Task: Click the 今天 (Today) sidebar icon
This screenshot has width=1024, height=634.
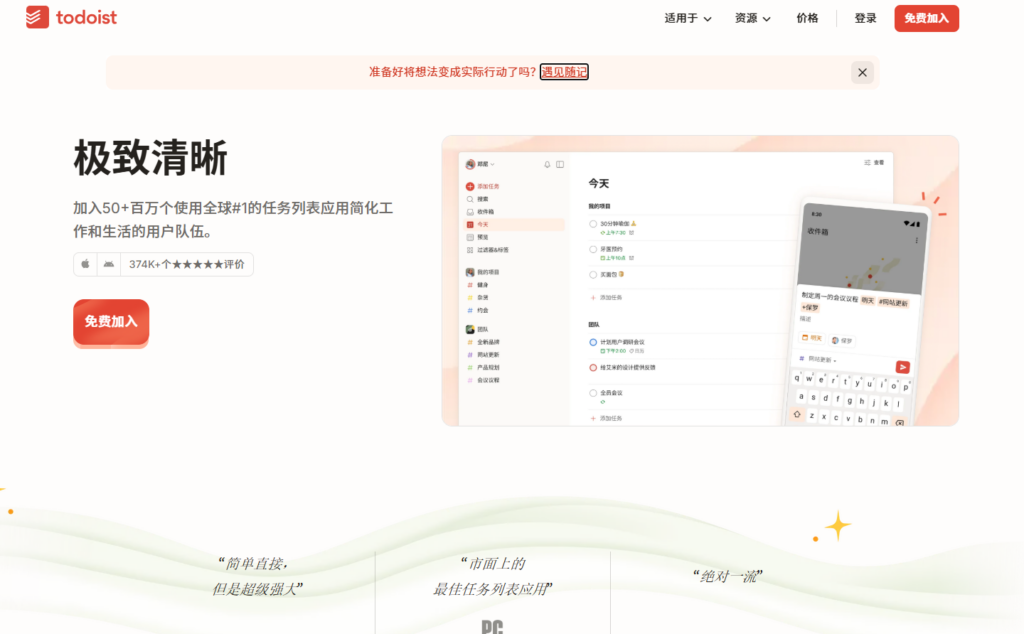Action: click(468, 222)
